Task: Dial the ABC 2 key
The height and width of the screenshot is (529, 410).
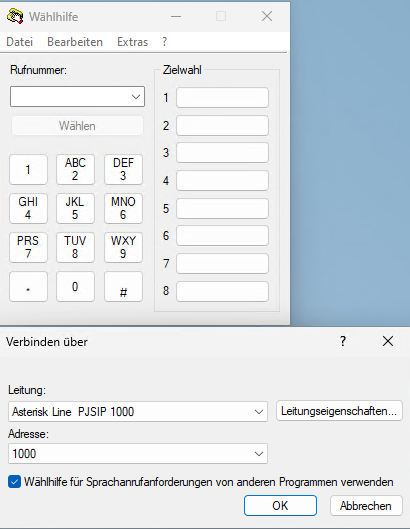Action: (75, 169)
